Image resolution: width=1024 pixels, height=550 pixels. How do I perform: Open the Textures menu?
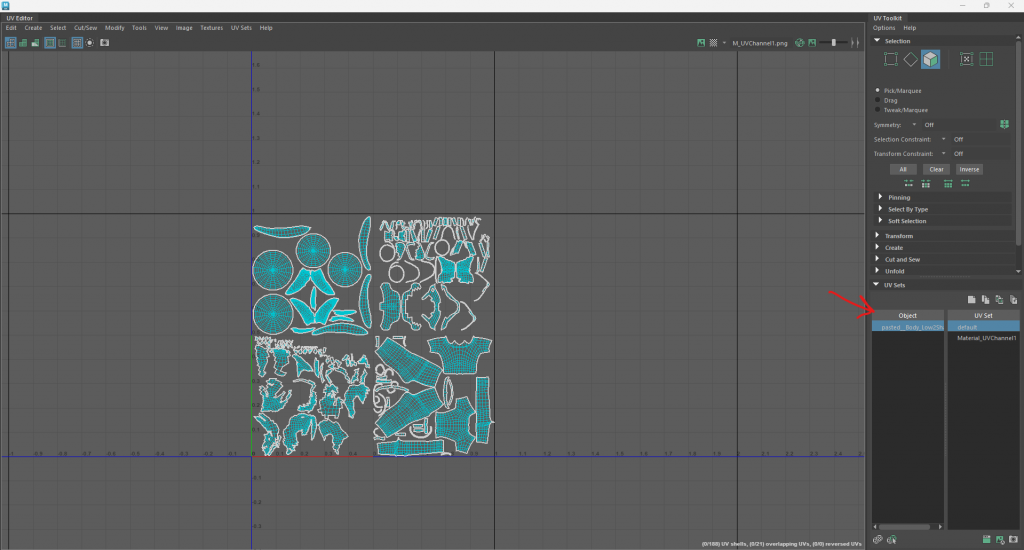pyautogui.click(x=212, y=28)
